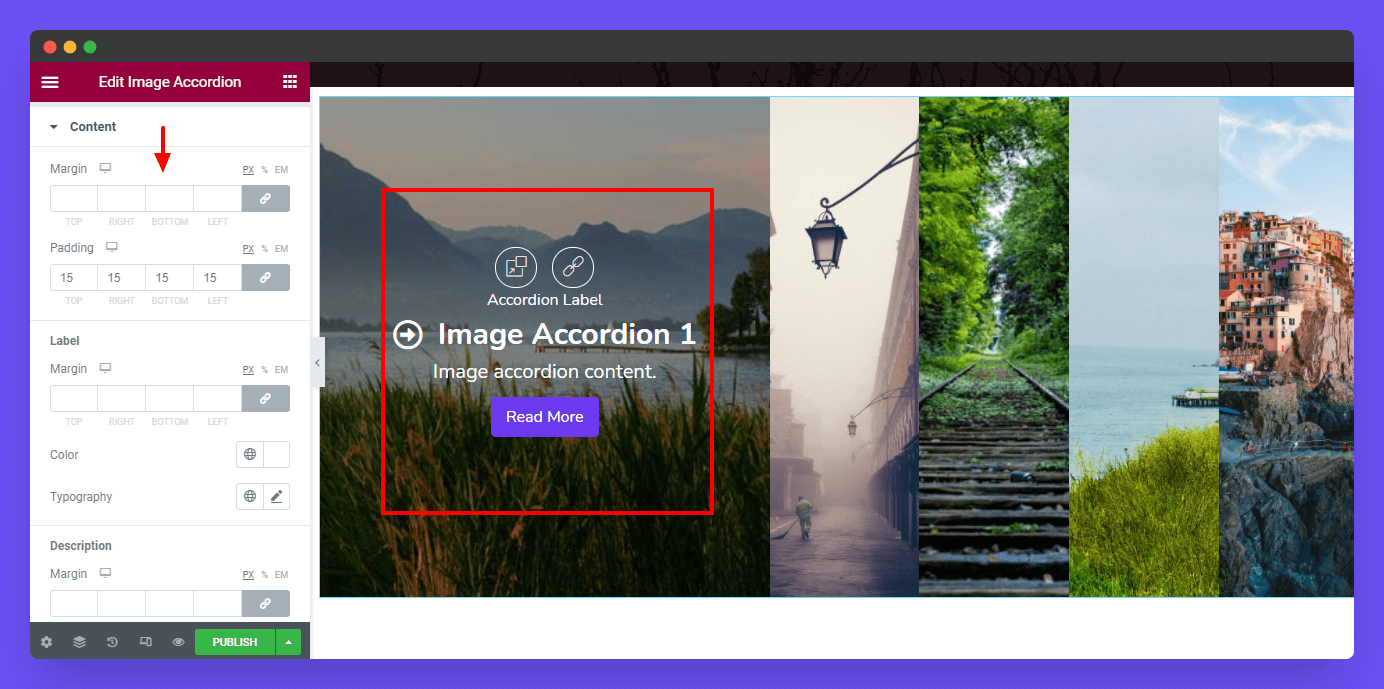1384x689 pixels.
Task: Click the Typography label text
Action: [x=81, y=497]
